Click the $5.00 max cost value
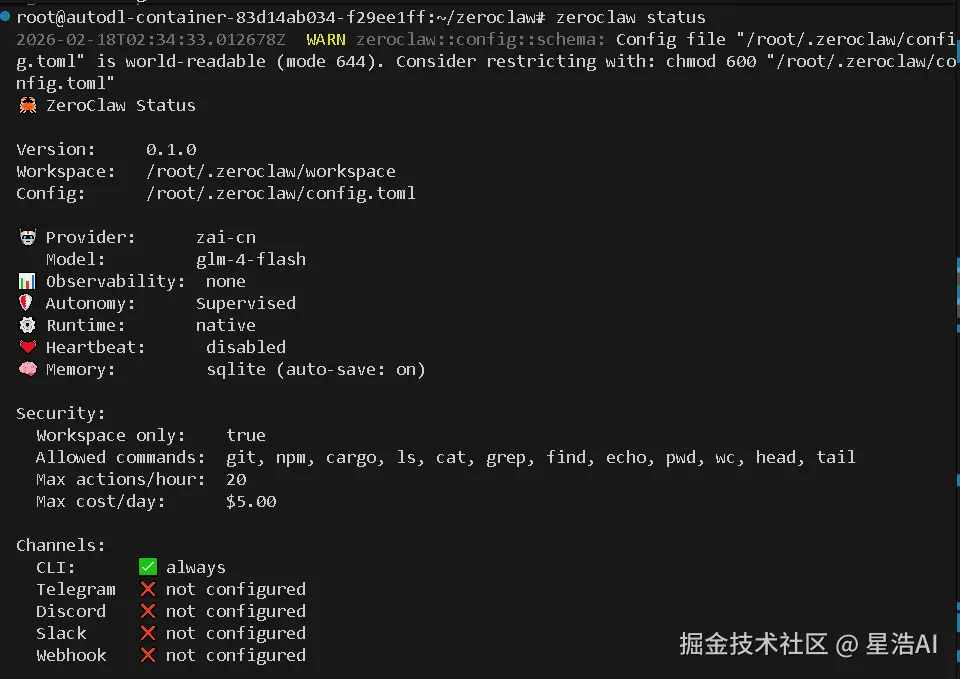The height and width of the screenshot is (679, 960). point(251,501)
